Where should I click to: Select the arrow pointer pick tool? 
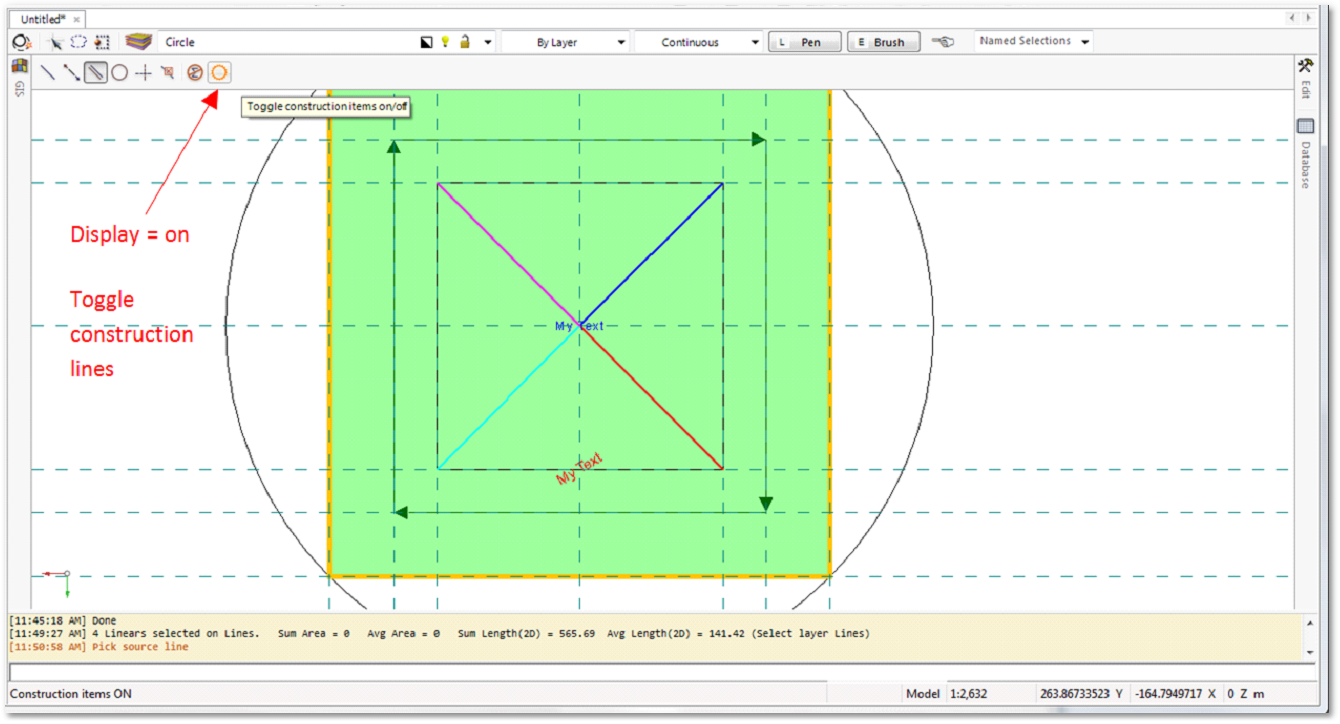coord(57,42)
